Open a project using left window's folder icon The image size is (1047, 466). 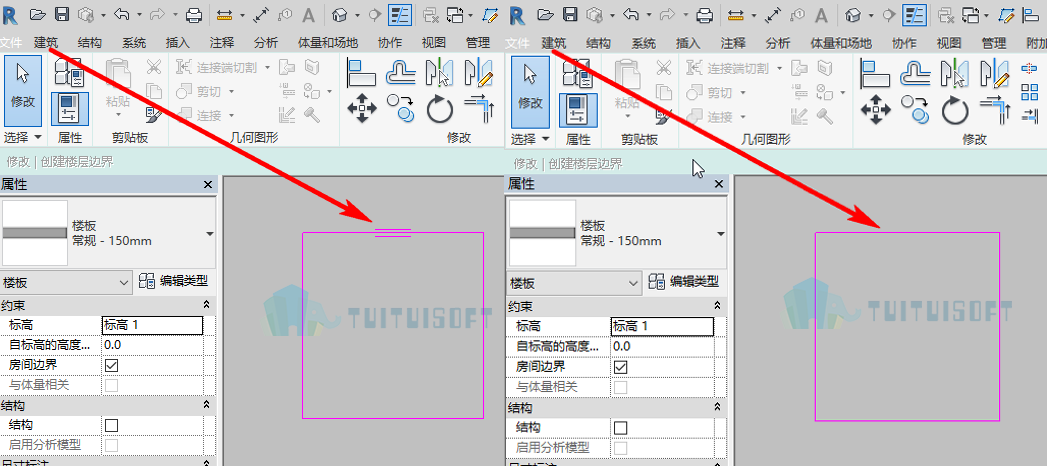point(37,14)
